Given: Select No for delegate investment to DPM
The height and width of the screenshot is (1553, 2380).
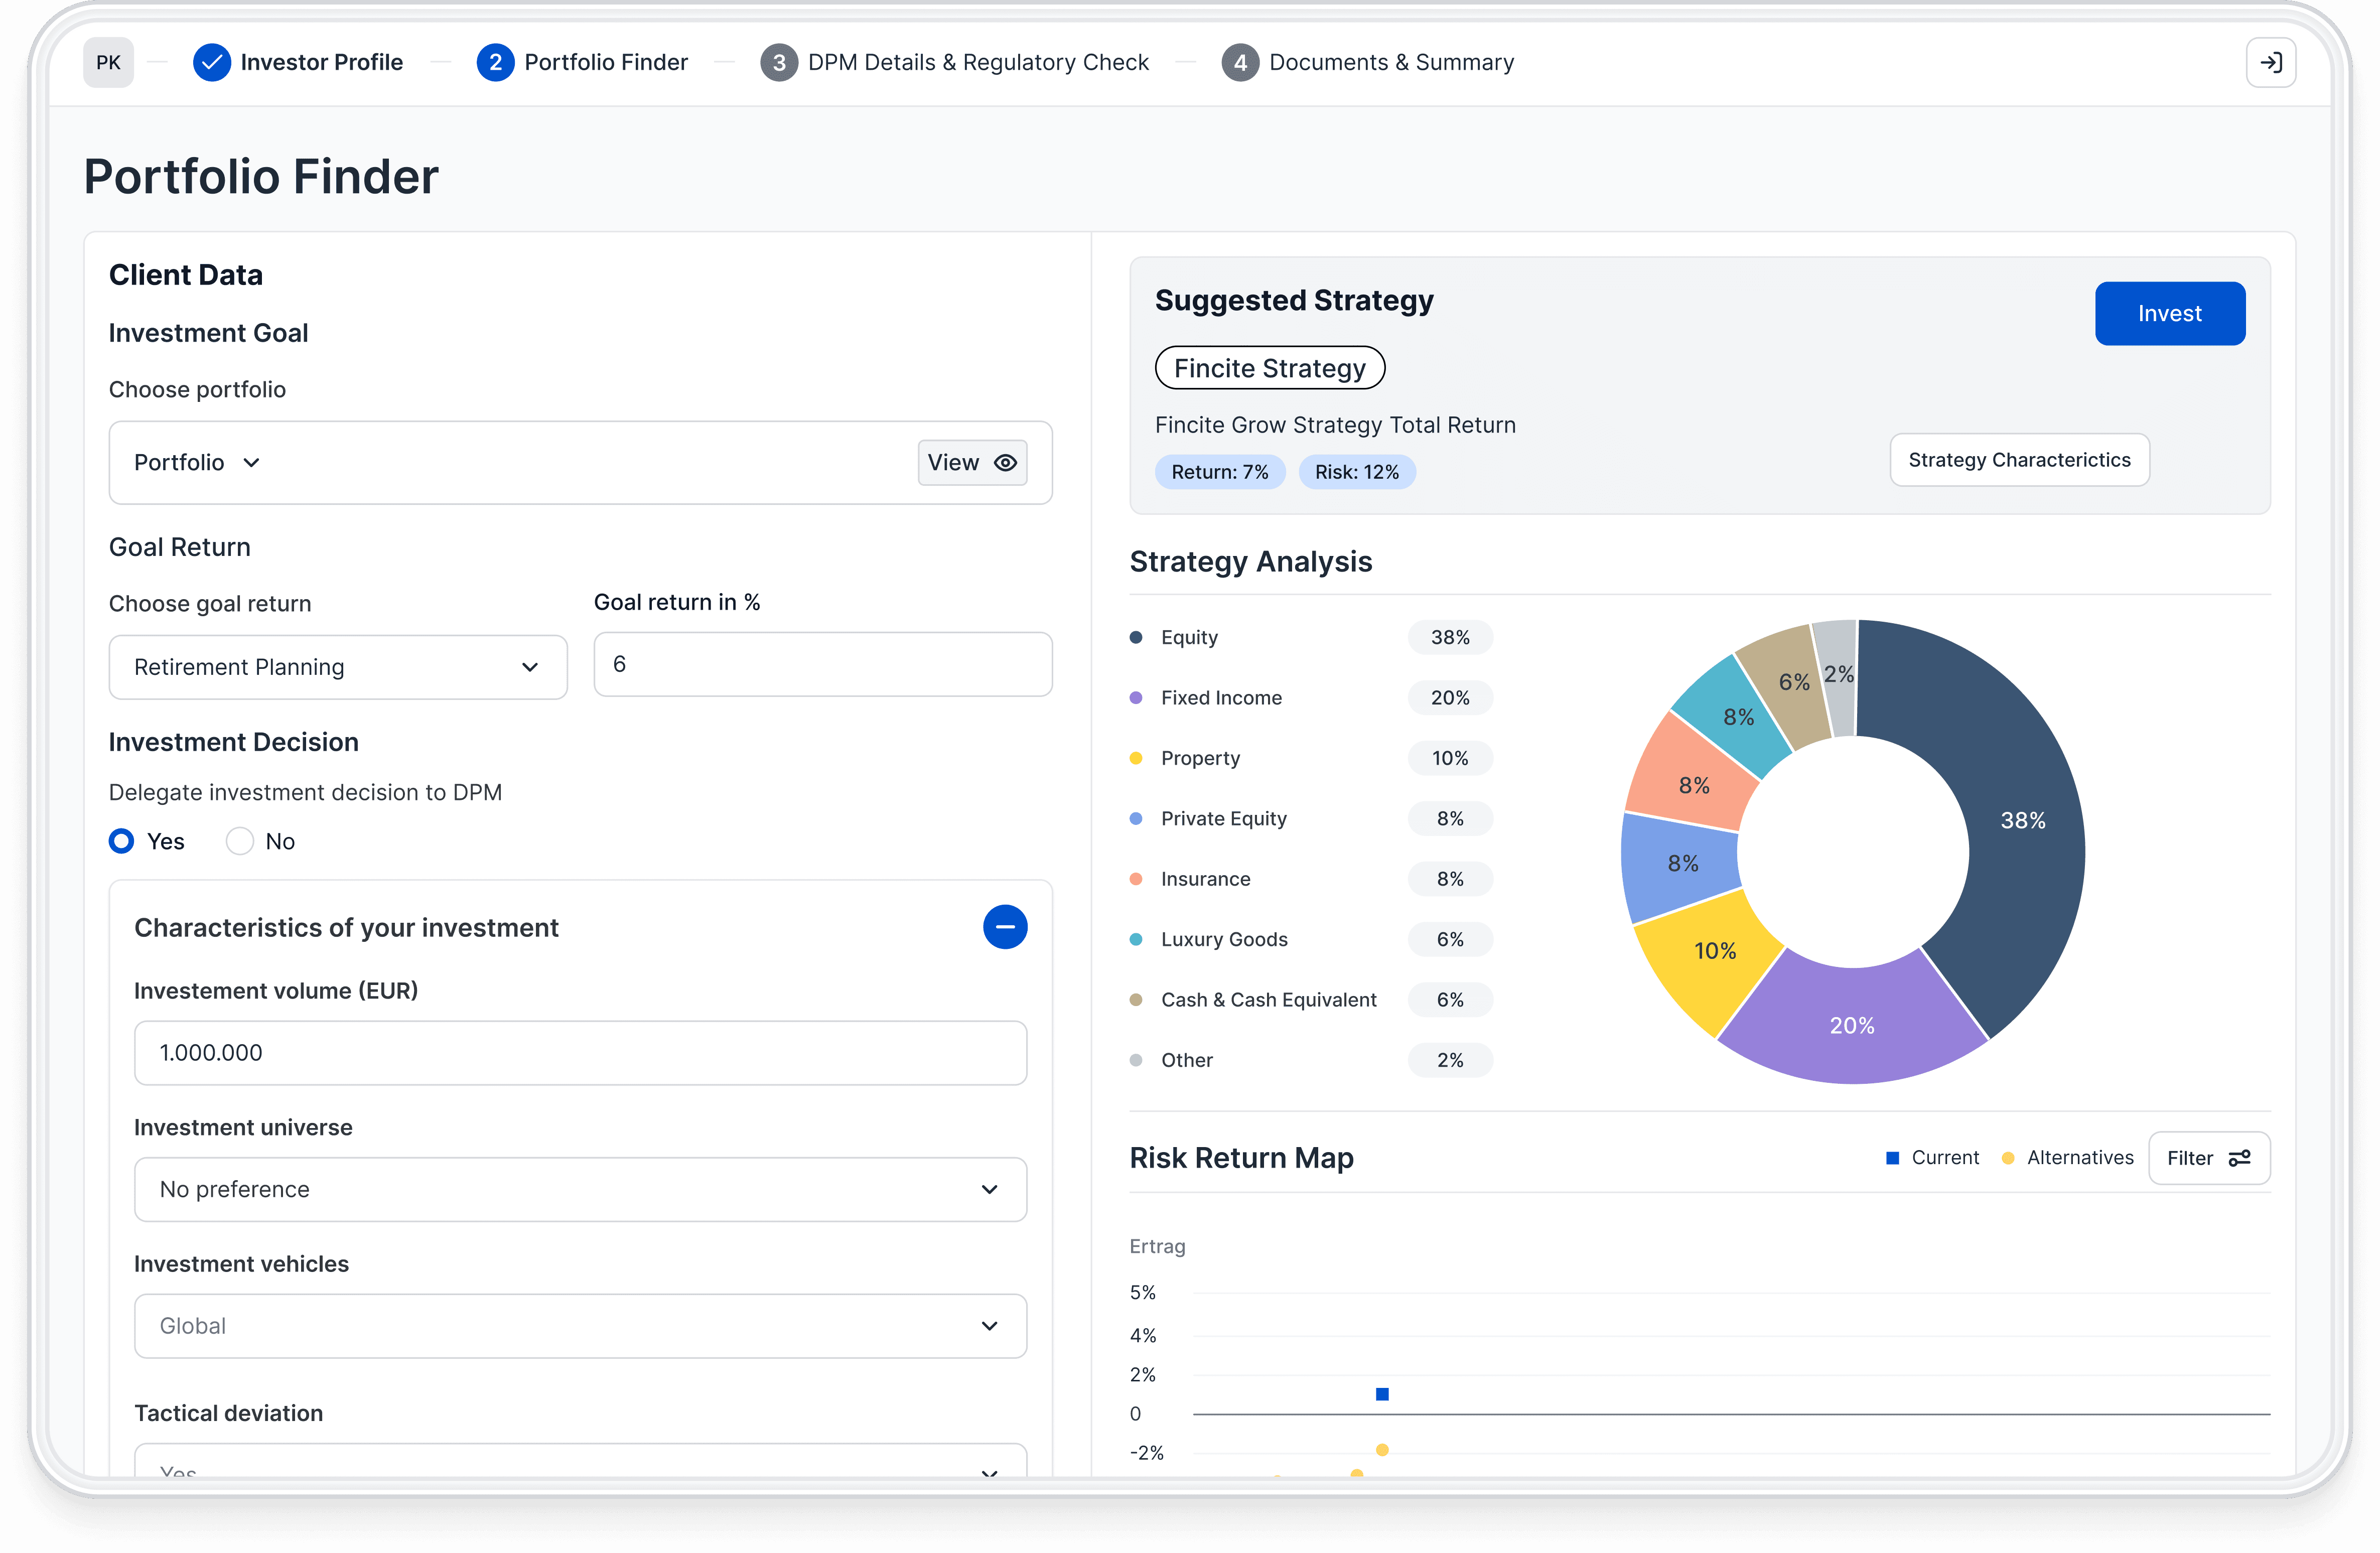Looking at the screenshot, I should tap(238, 840).
